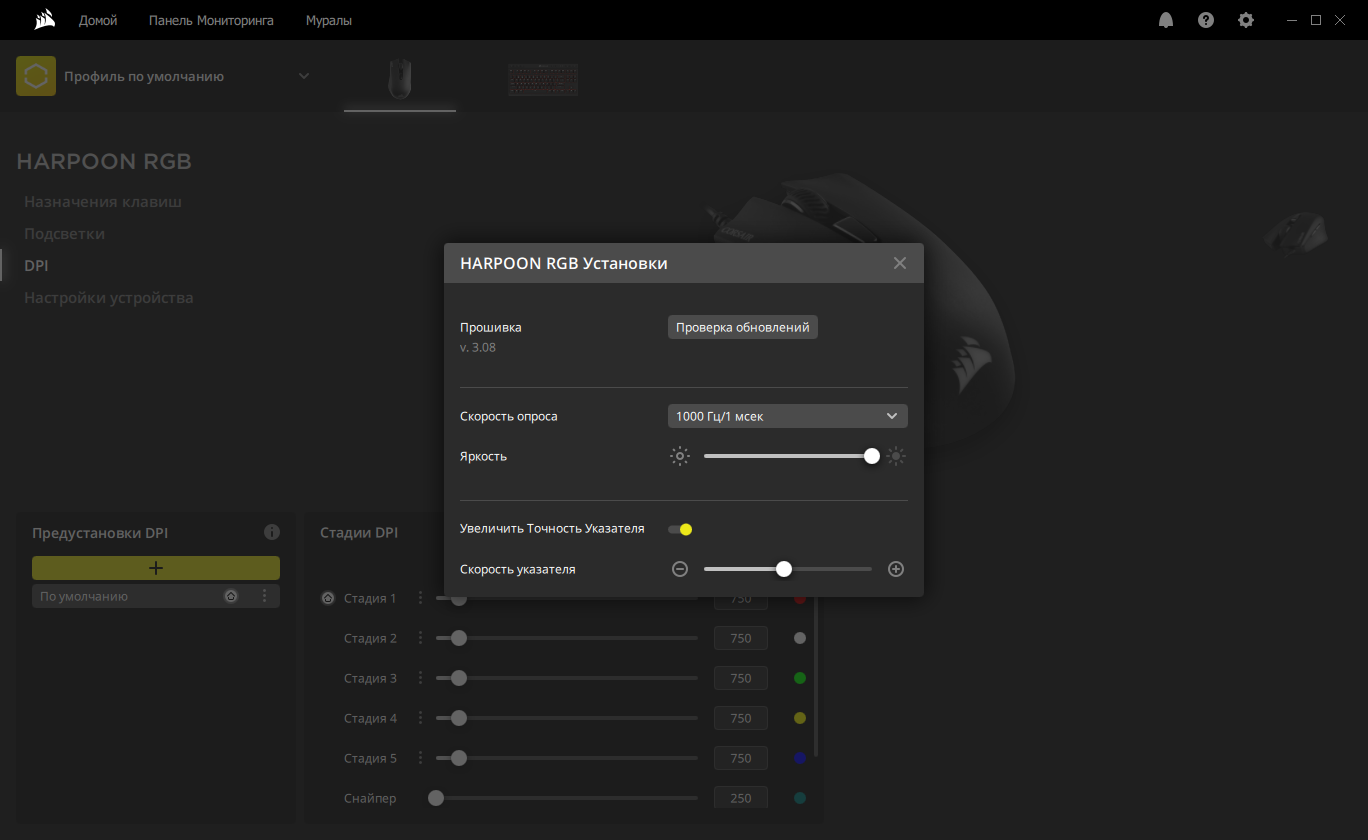The image size is (1368, 840).
Task: Select the Harpoon mouse device thumbnail
Action: (400, 79)
